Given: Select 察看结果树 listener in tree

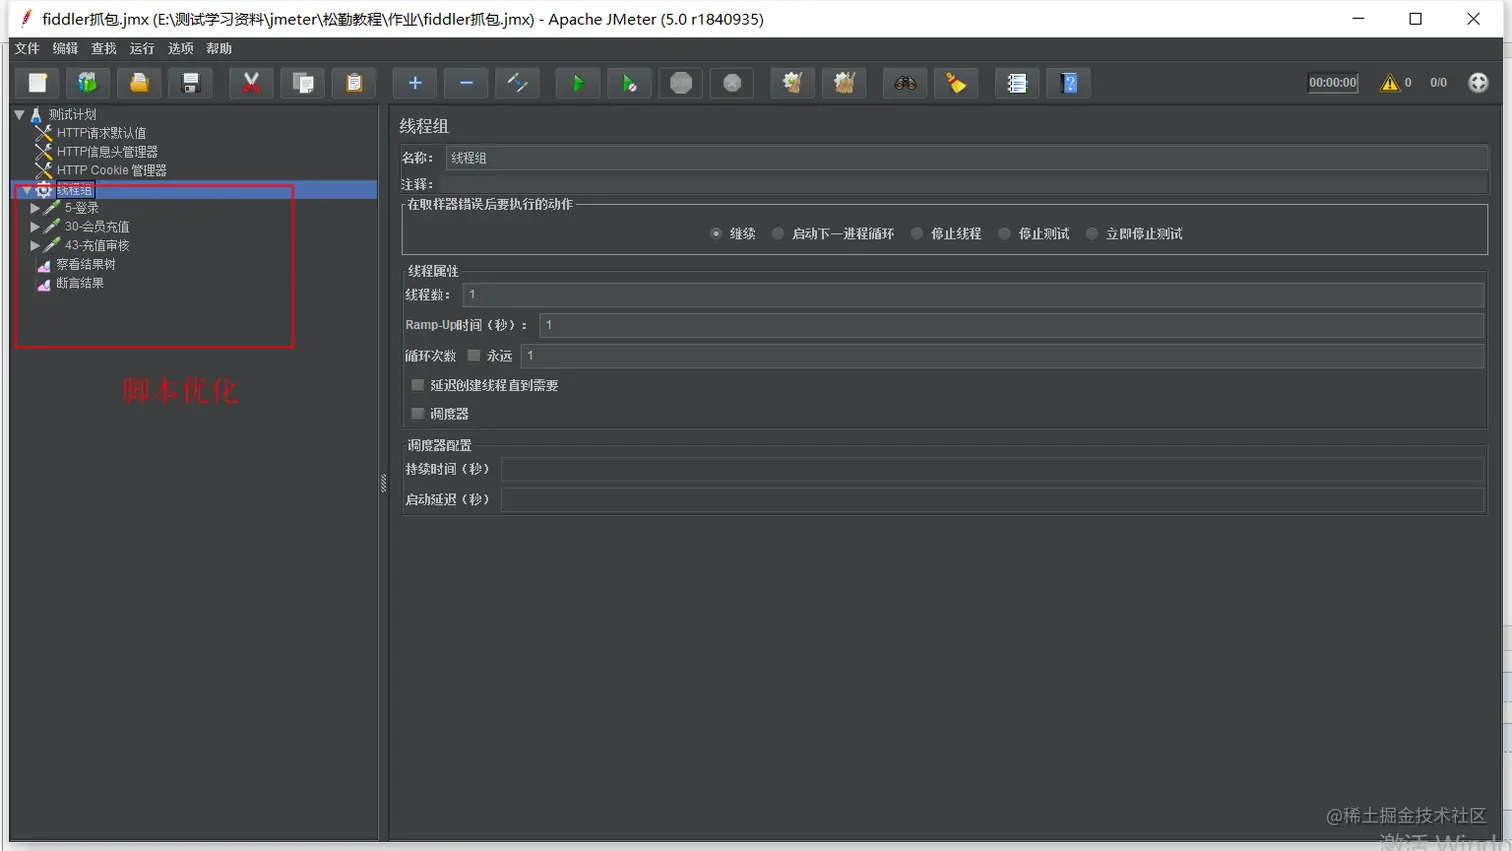Looking at the screenshot, I should 86,264.
